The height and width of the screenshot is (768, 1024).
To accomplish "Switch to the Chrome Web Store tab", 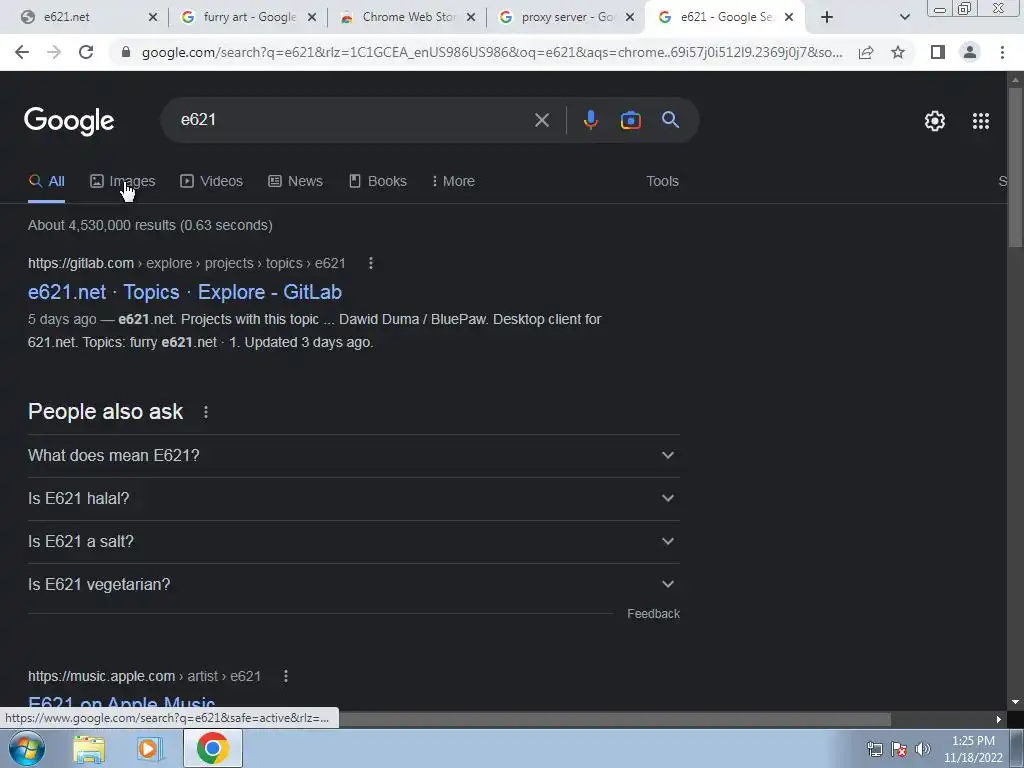I will point(408,17).
